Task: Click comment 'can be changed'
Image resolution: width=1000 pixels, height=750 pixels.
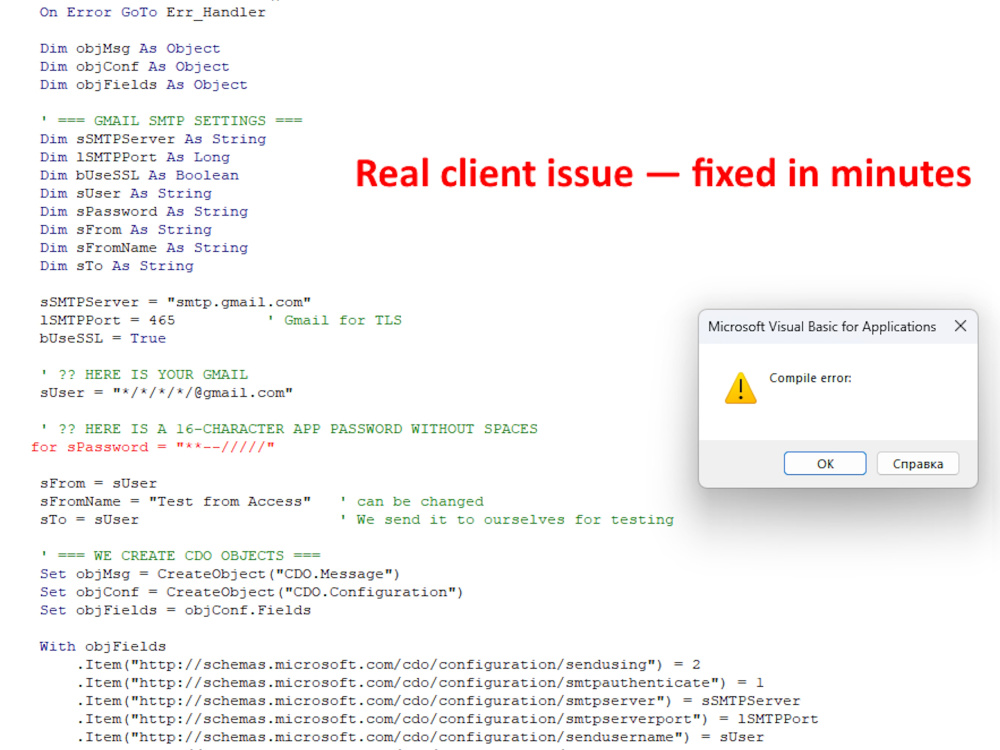Action: 412,502
